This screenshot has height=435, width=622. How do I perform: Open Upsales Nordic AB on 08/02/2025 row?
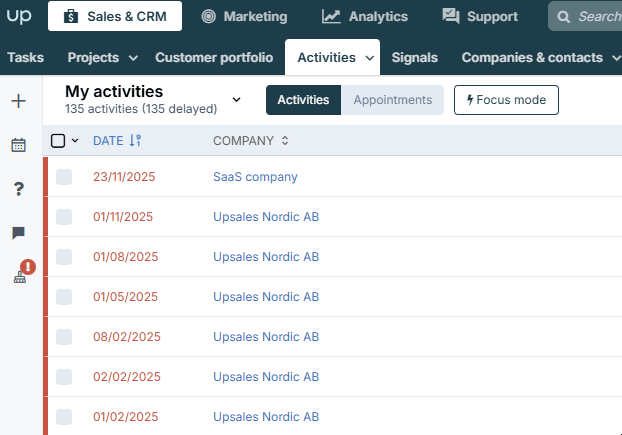pyautogui.click(x=266, y=337)
